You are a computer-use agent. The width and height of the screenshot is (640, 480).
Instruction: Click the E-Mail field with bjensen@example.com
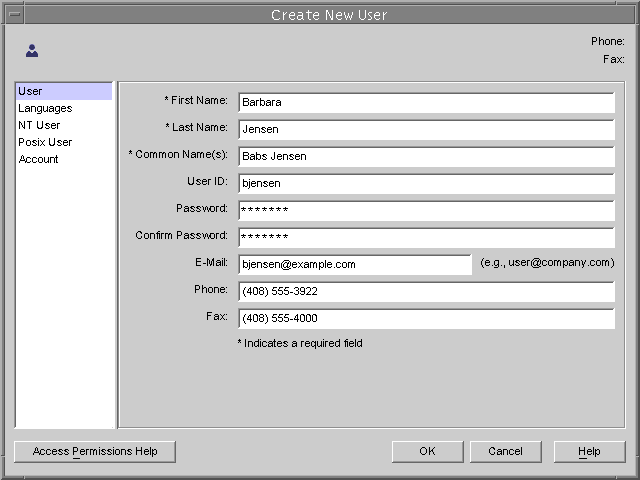pyautogui.click(x=355, y=264)
